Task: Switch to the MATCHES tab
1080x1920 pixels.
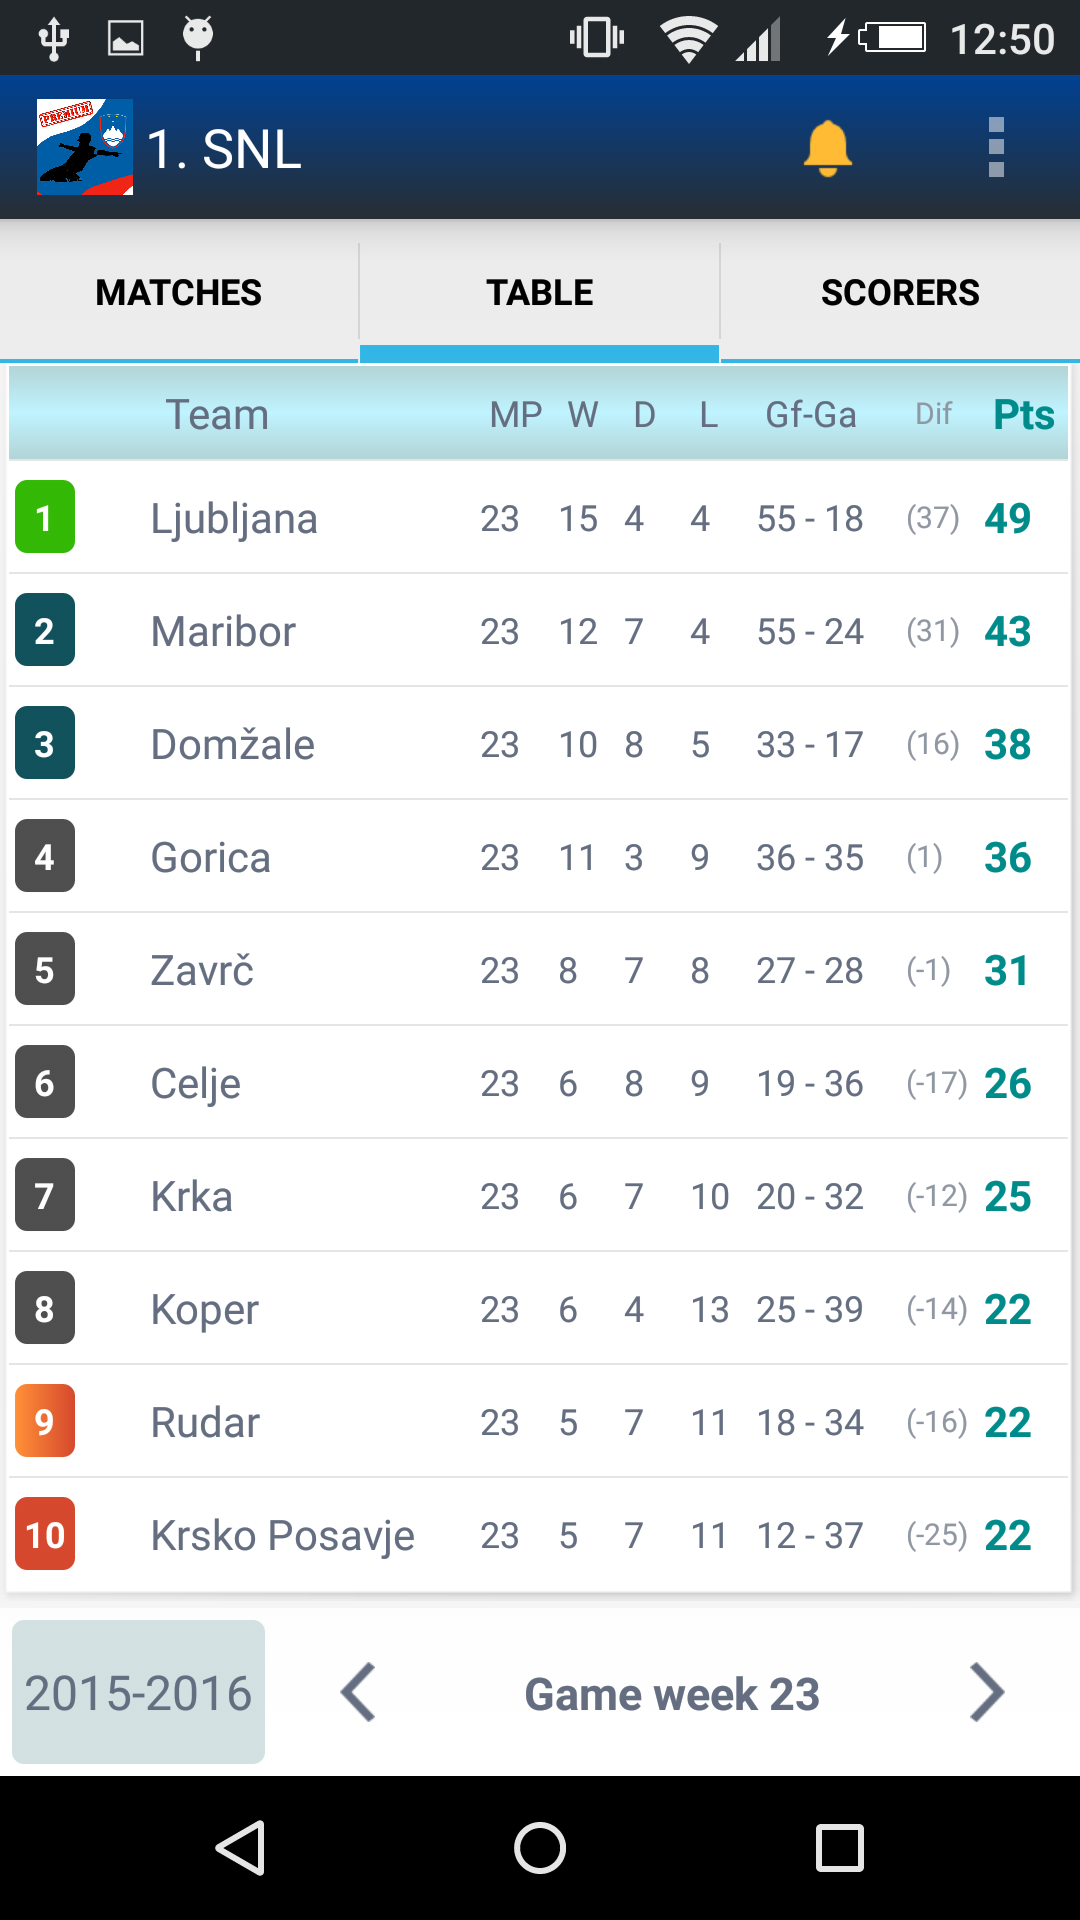Action: pyautogui.click(x=178, y=292)
